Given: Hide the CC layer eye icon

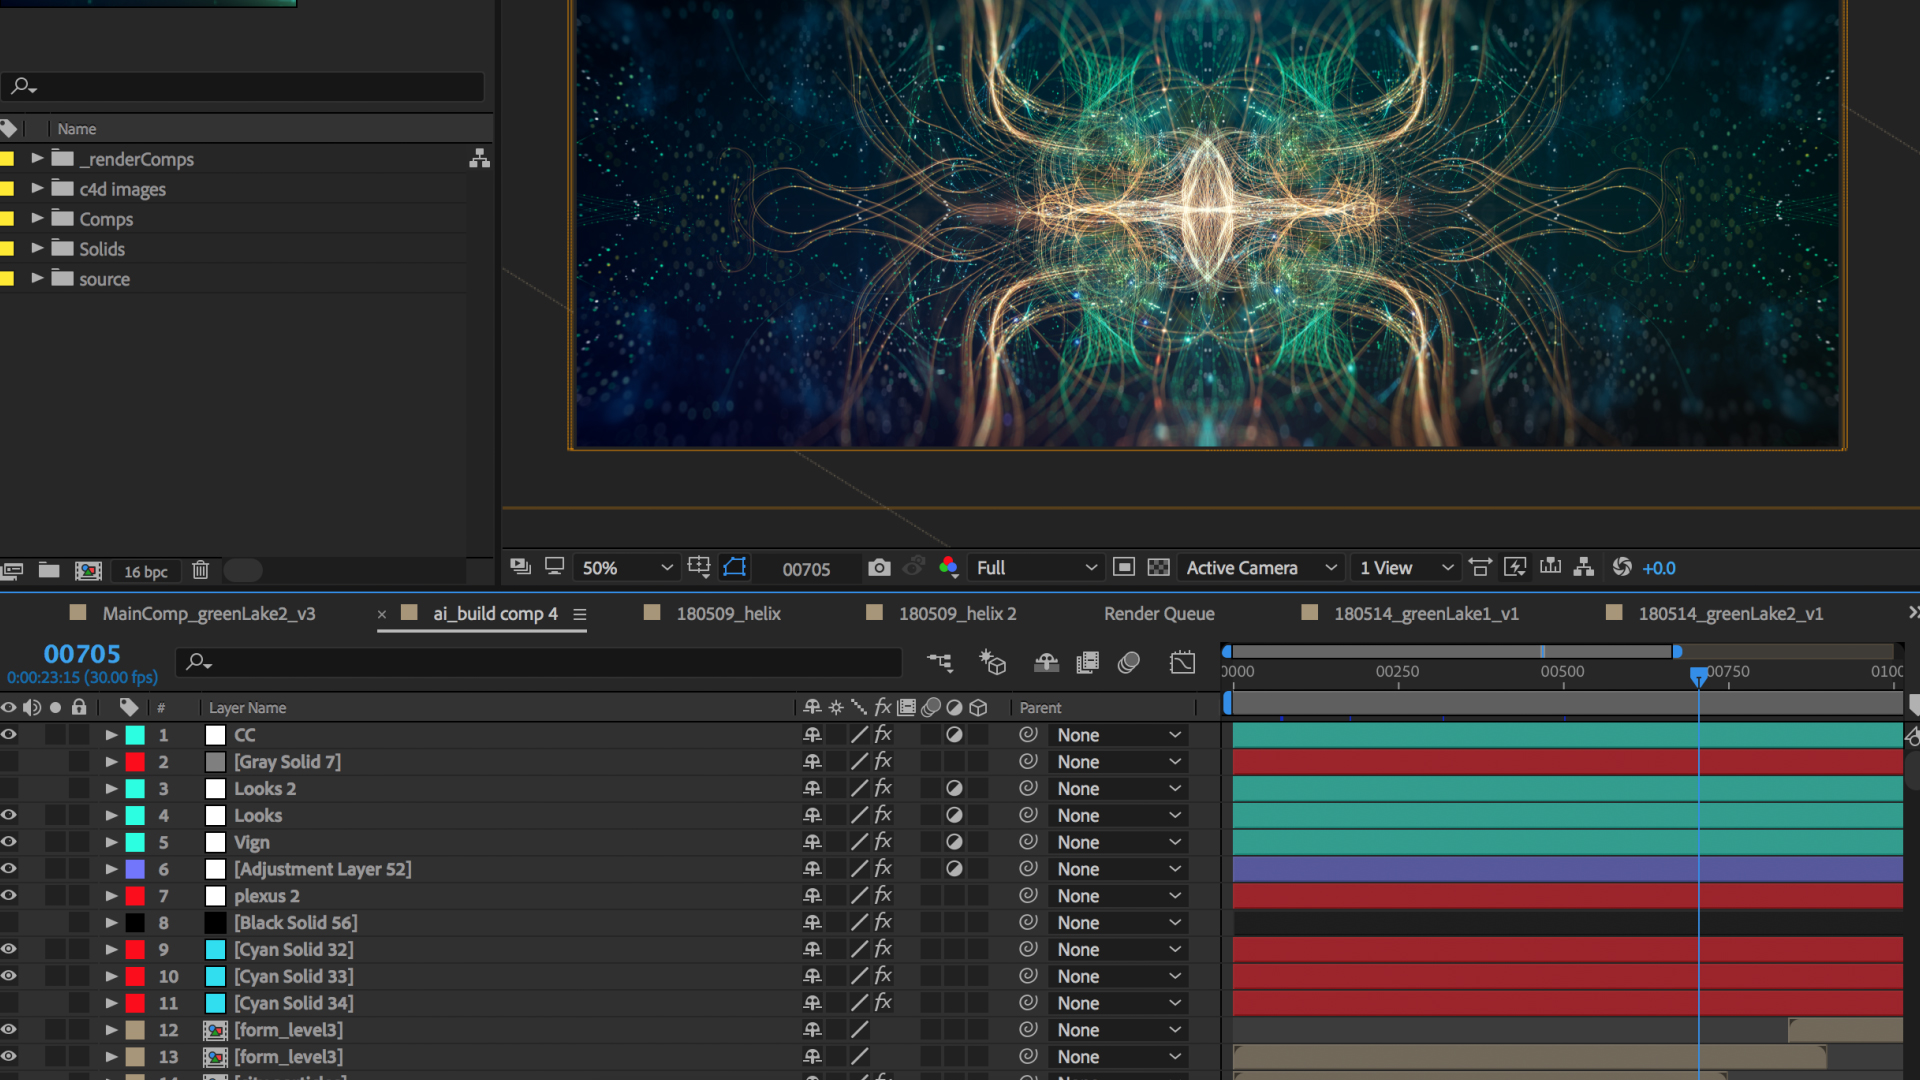Looking at the screenshot, I should pos(9,735).
